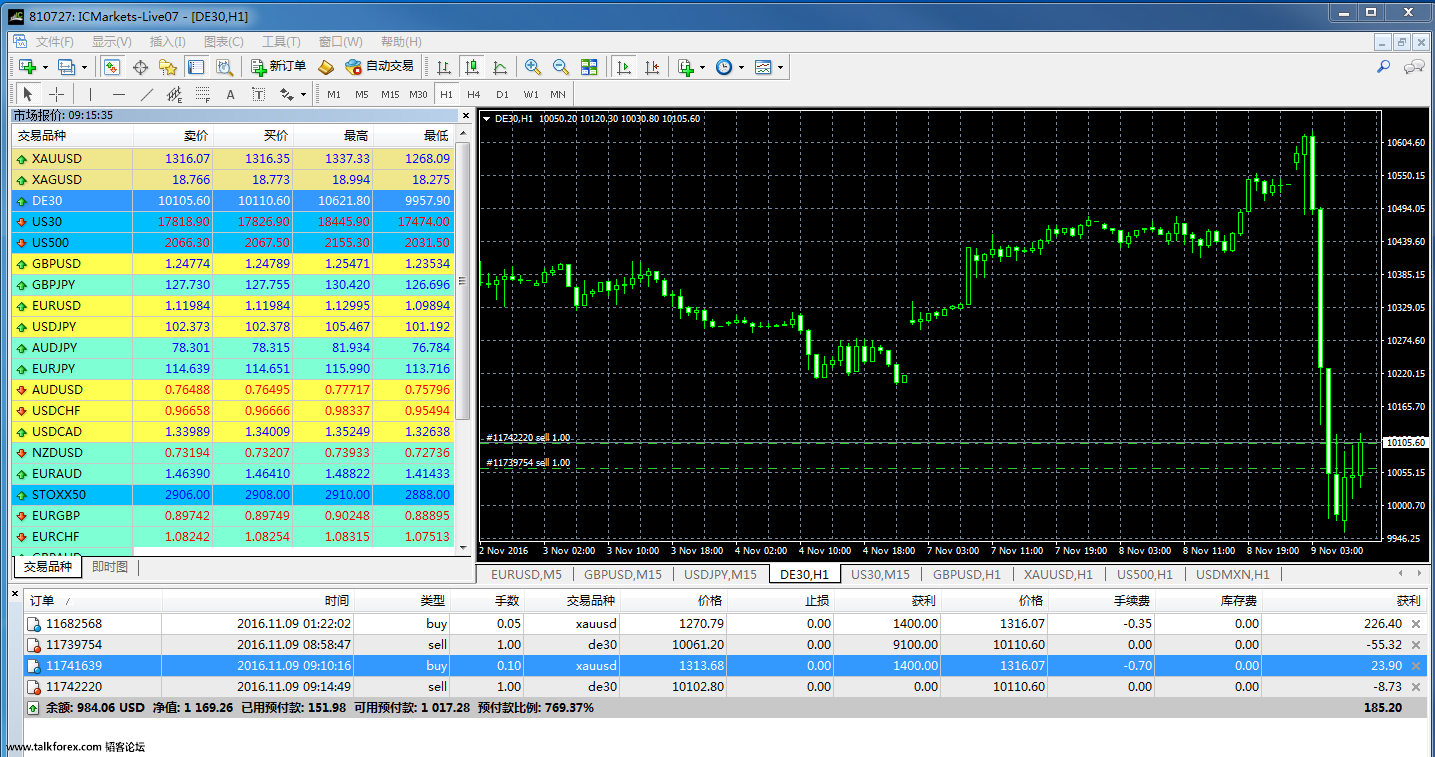The height and width of the screenshot is (757, 1435).
Task: Close the Market Watch panel
Action: click(x=464, y=115)
